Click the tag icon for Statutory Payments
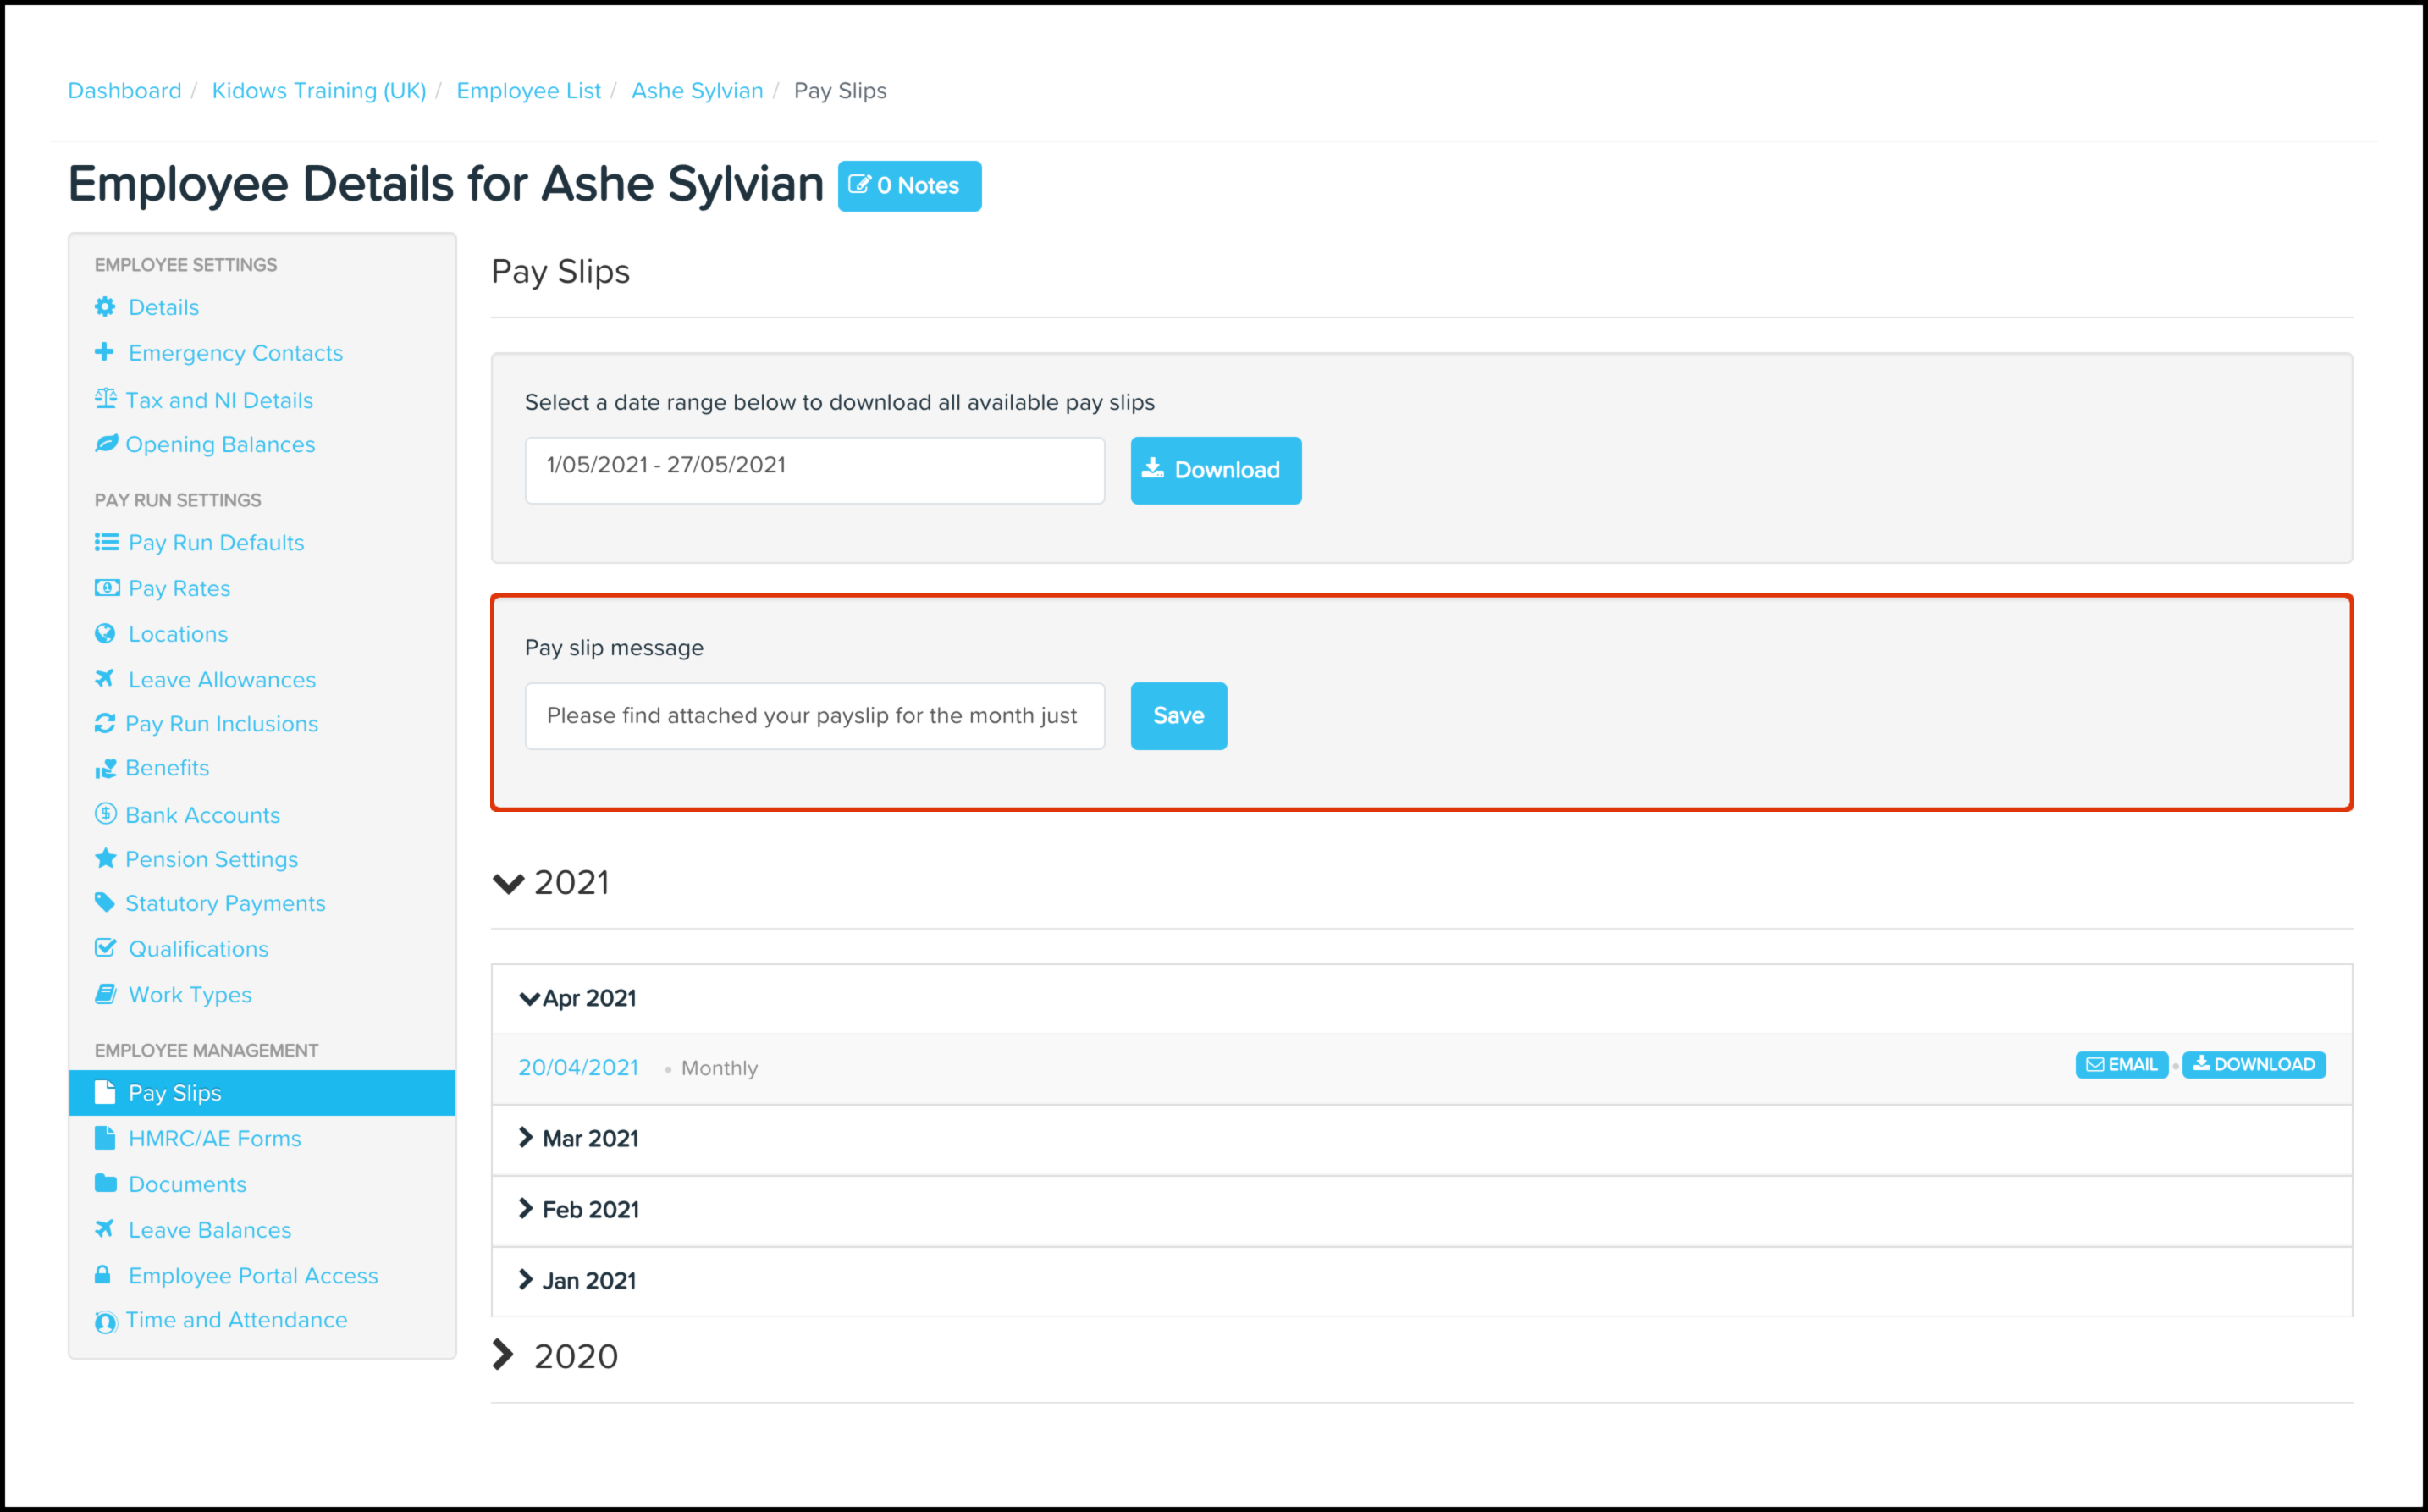 click(x=105, y=902)
